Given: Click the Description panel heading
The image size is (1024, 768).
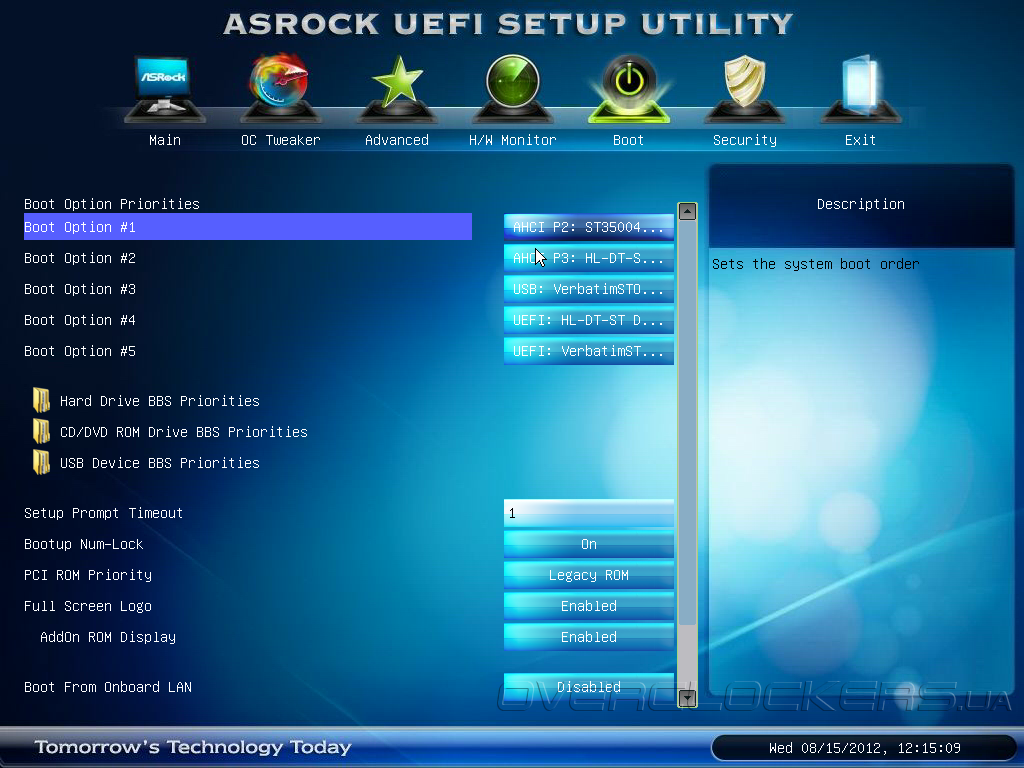Looking at the screenshot, I should coord(861,204).
